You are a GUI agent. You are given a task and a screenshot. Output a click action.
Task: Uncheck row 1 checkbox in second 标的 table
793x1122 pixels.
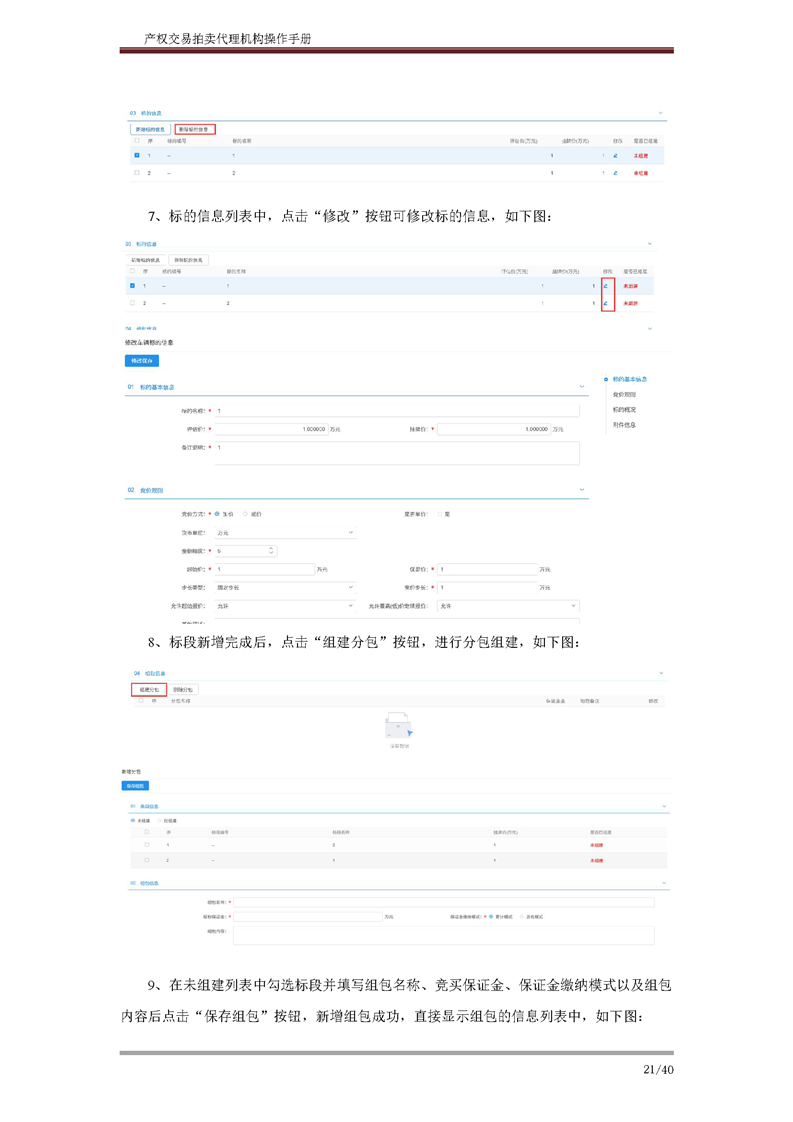coord(132,286)
